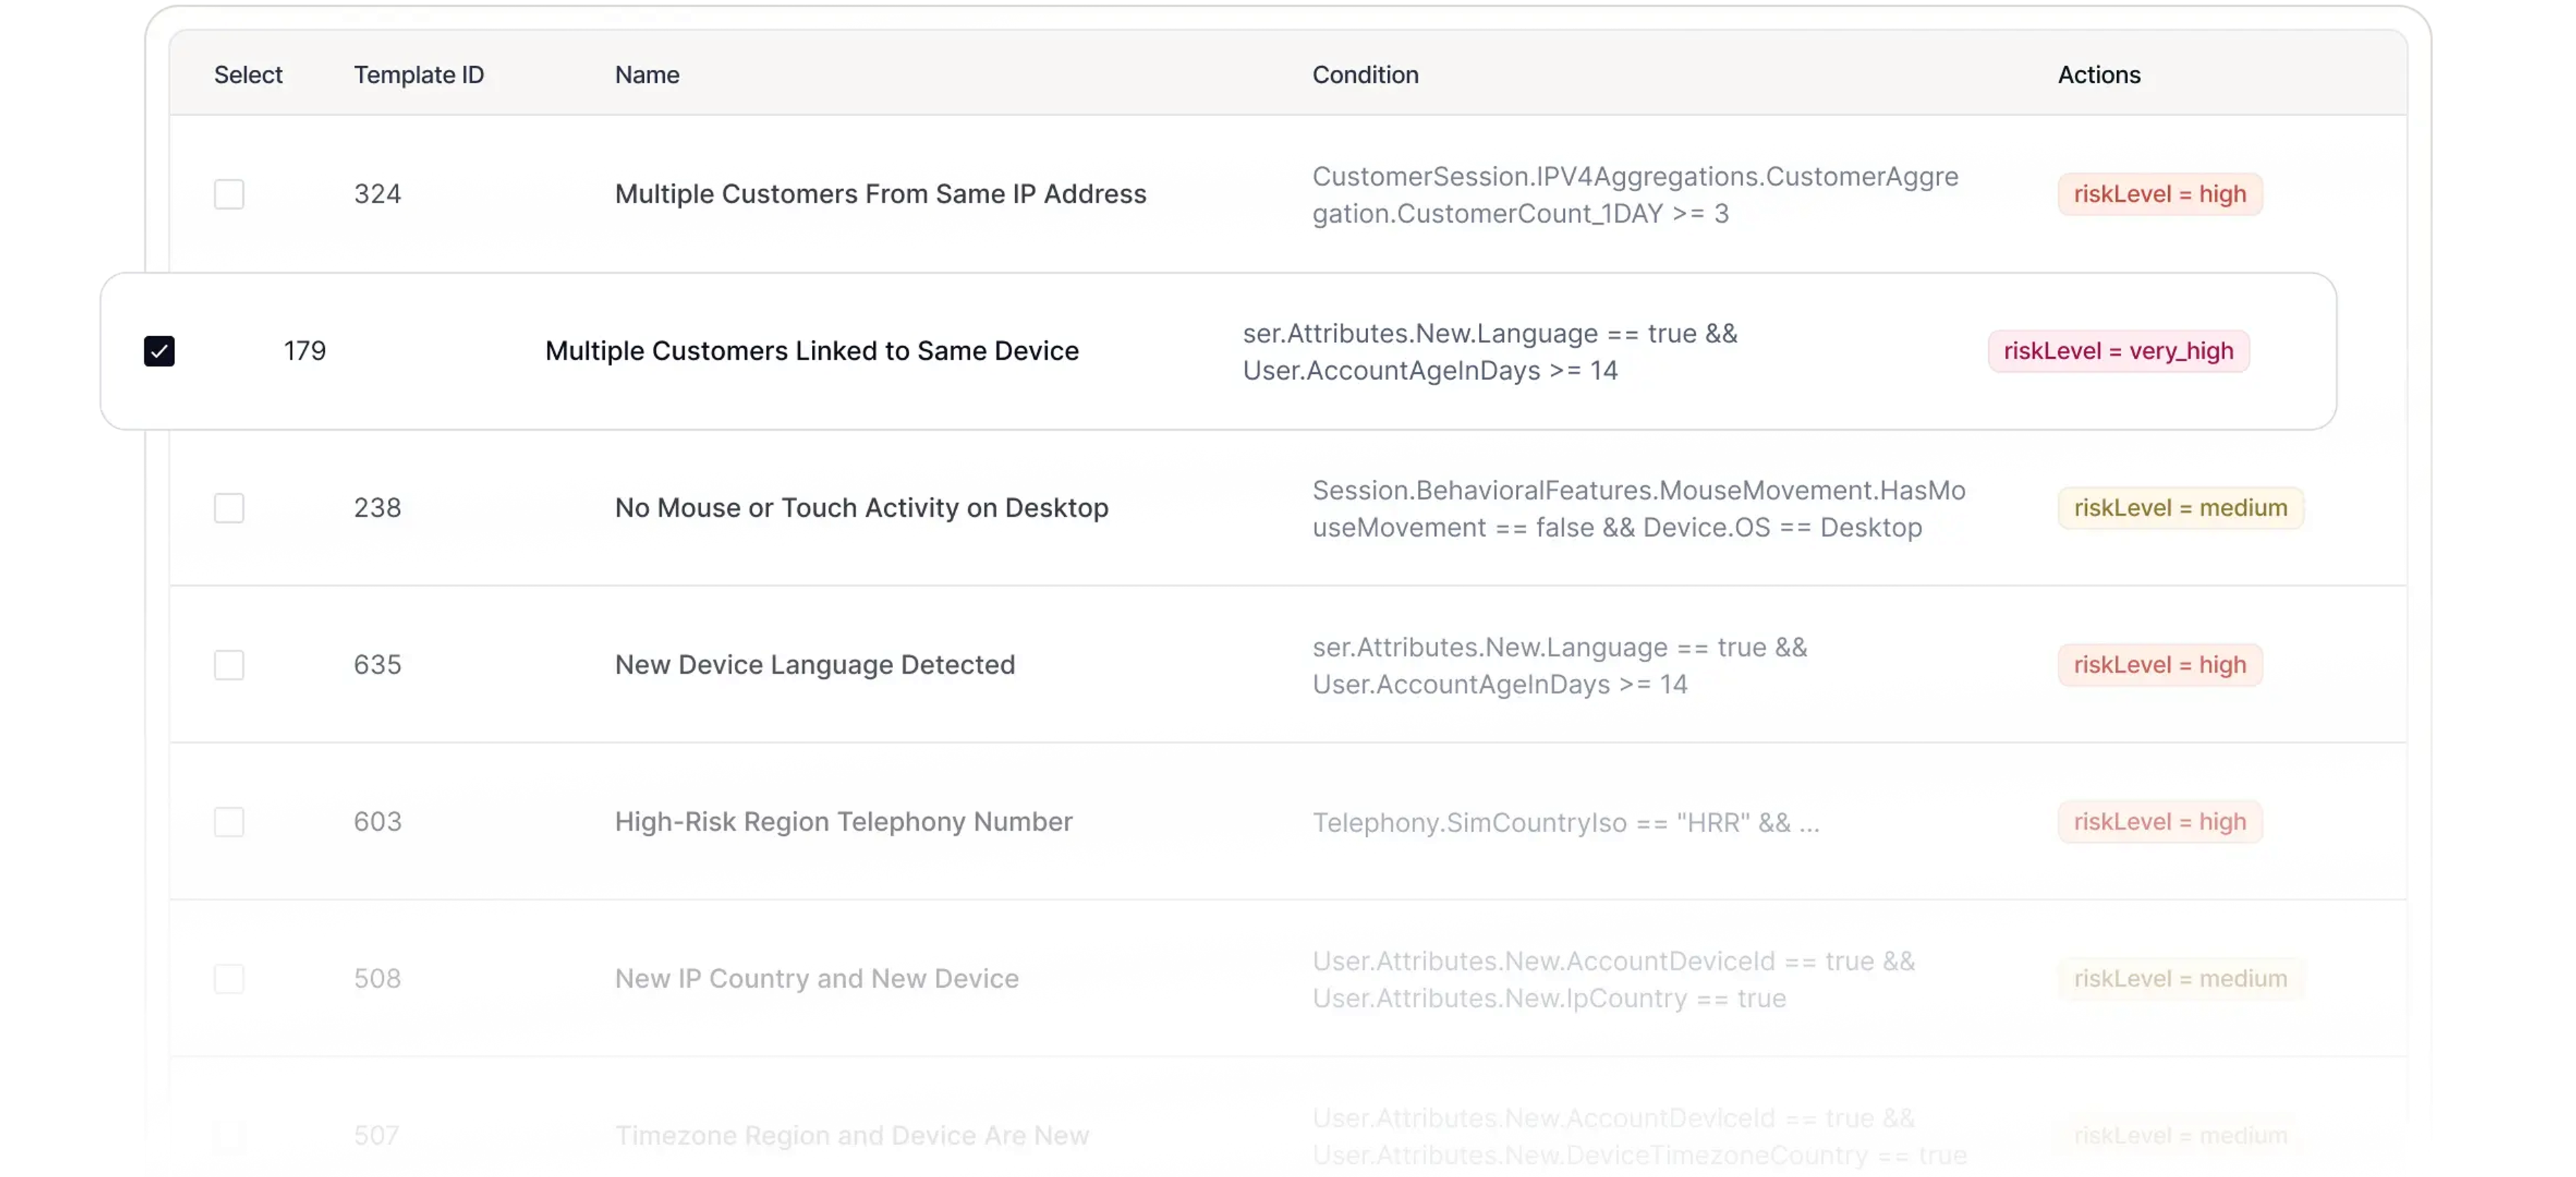Click the Select column header
This screenshot has width=2576, height=1177.
click(248, 75)
